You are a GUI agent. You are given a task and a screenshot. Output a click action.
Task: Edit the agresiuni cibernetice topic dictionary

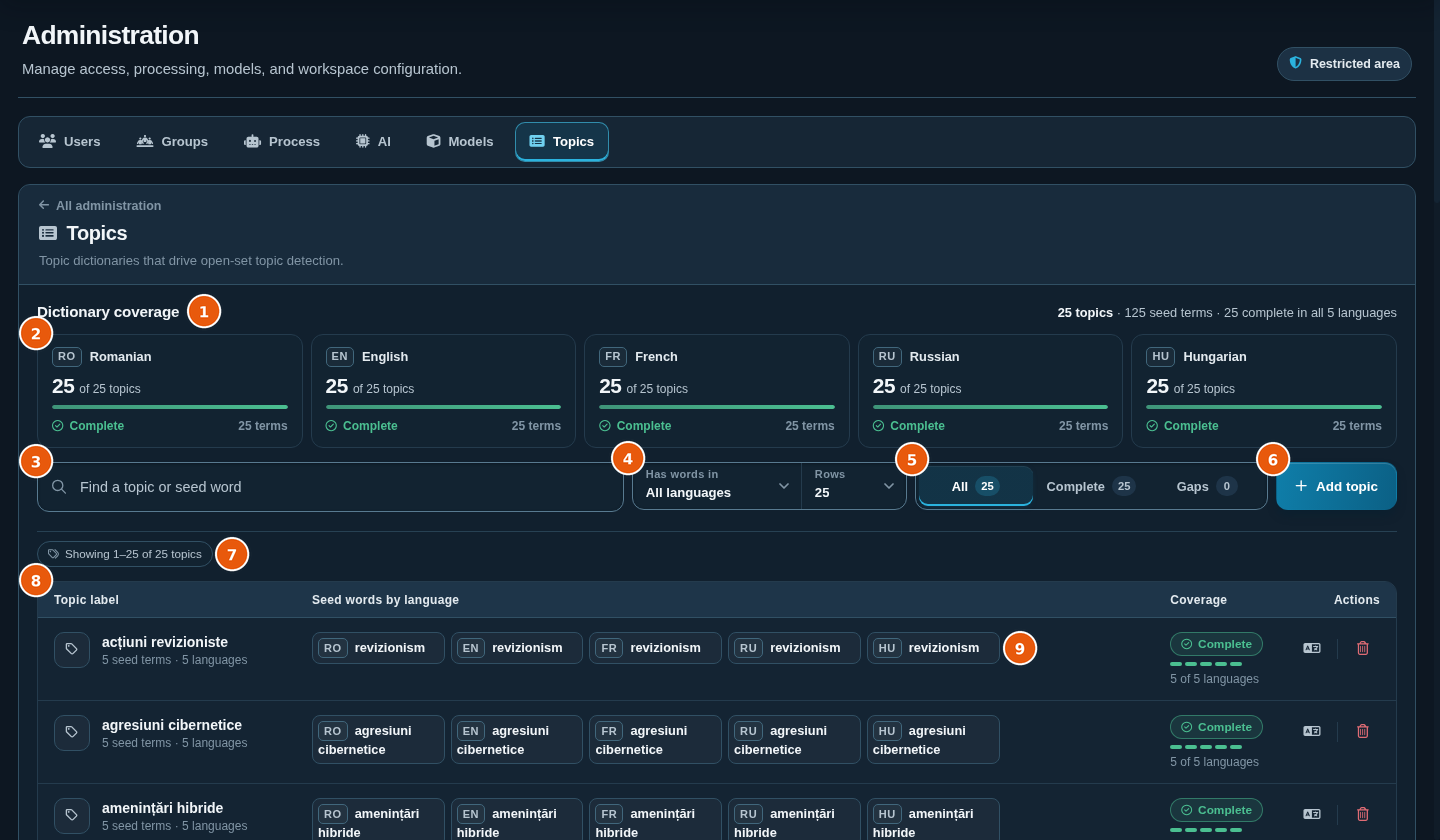tap(1312, 731)
